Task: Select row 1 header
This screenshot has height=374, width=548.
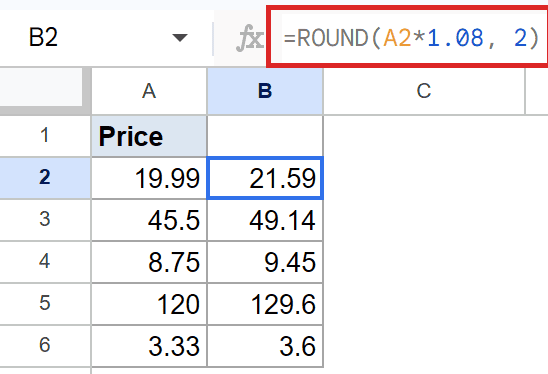Action: 45,136
